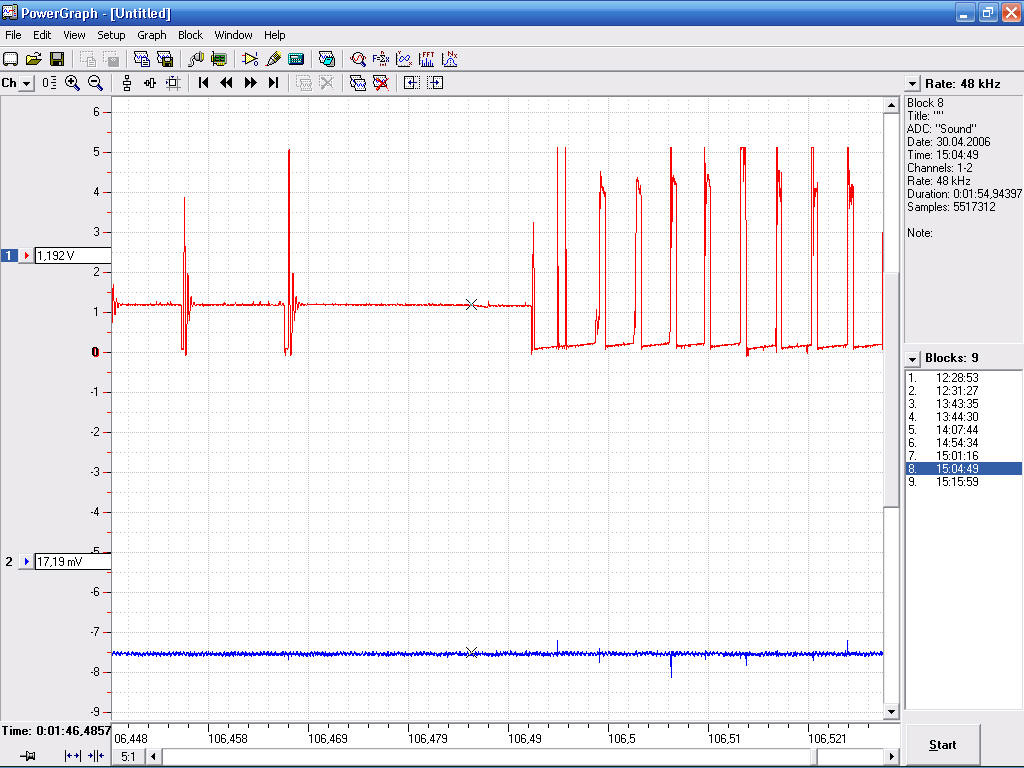1024x768 pixels.
Task: Click the horizontal scrollbar right arrow
Action: (x=891, y=757)
